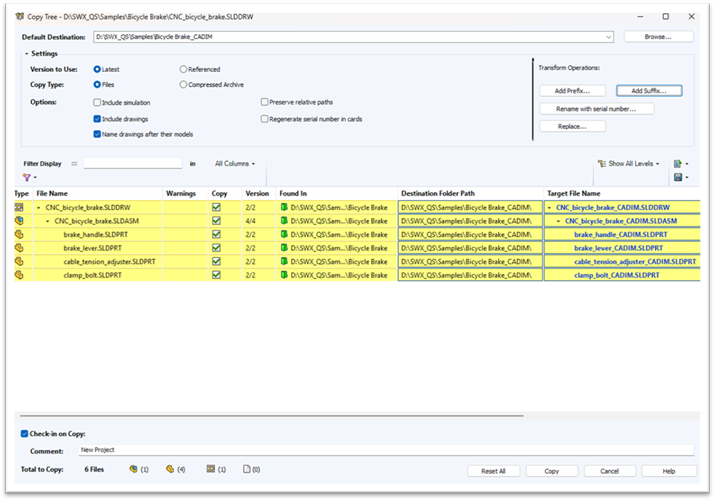The image size is (716, 501).
Task: Click Rename with serial number... button
Action: (x=596, y=109)
